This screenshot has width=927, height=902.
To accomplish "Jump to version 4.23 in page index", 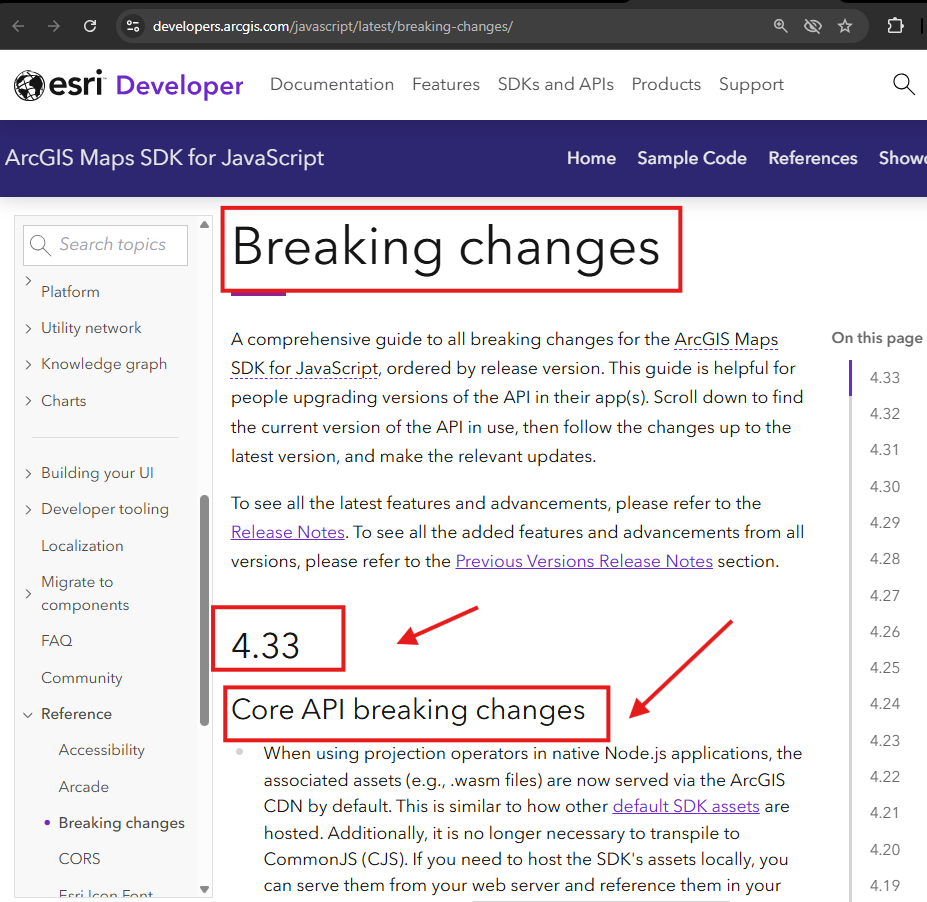I will (884, 741).
